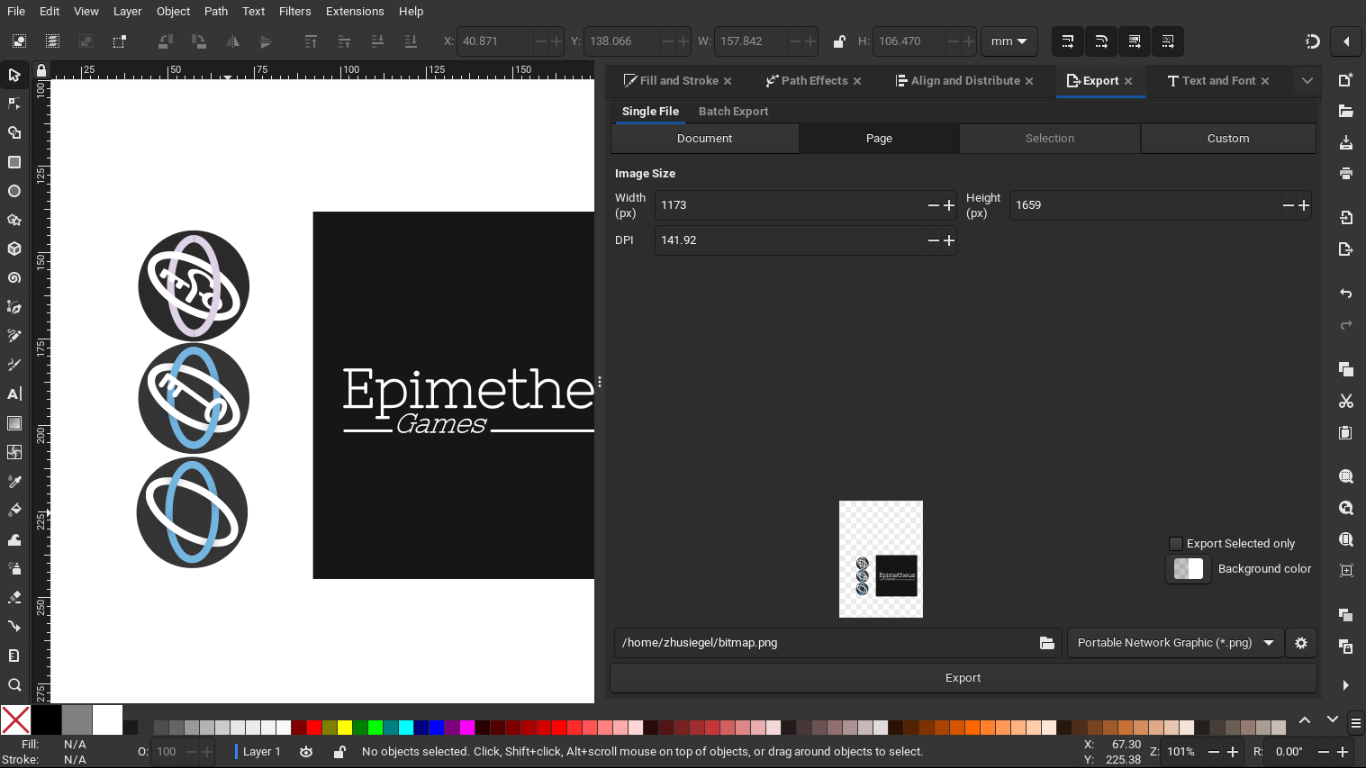Select the Dropper color picker tool

pyautogui.click(x=14, y=481)
